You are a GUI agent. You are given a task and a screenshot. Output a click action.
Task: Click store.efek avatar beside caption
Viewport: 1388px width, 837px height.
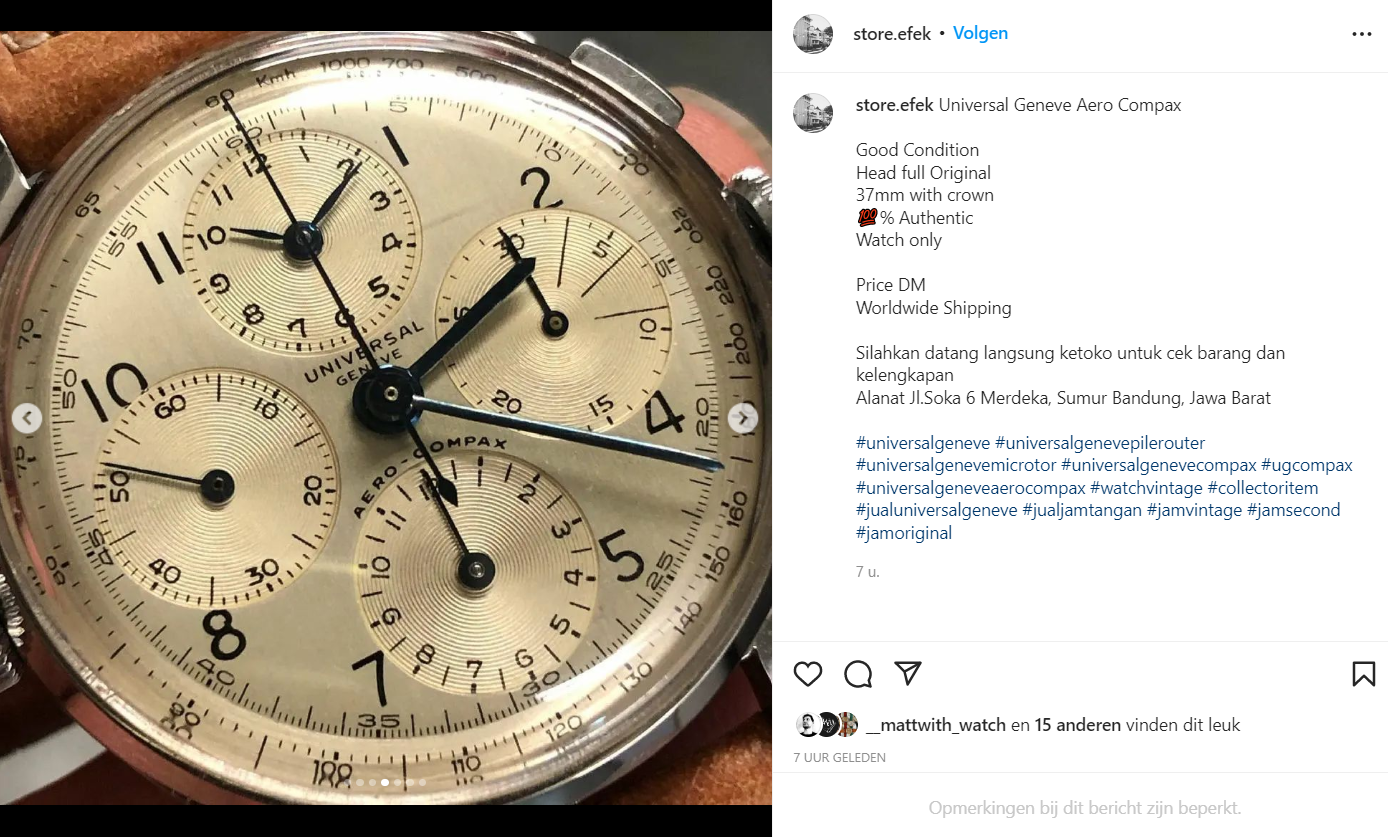click(813, 113)
